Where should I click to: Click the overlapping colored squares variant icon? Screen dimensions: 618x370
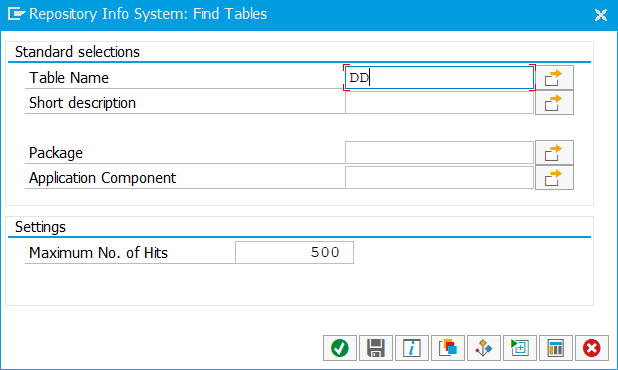coord(448,348)
